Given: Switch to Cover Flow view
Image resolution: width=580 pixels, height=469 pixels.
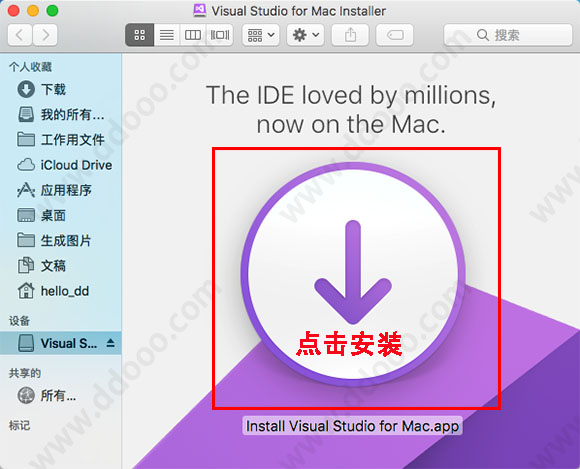Looking at the screenshot, I should (x=220, y=35).
